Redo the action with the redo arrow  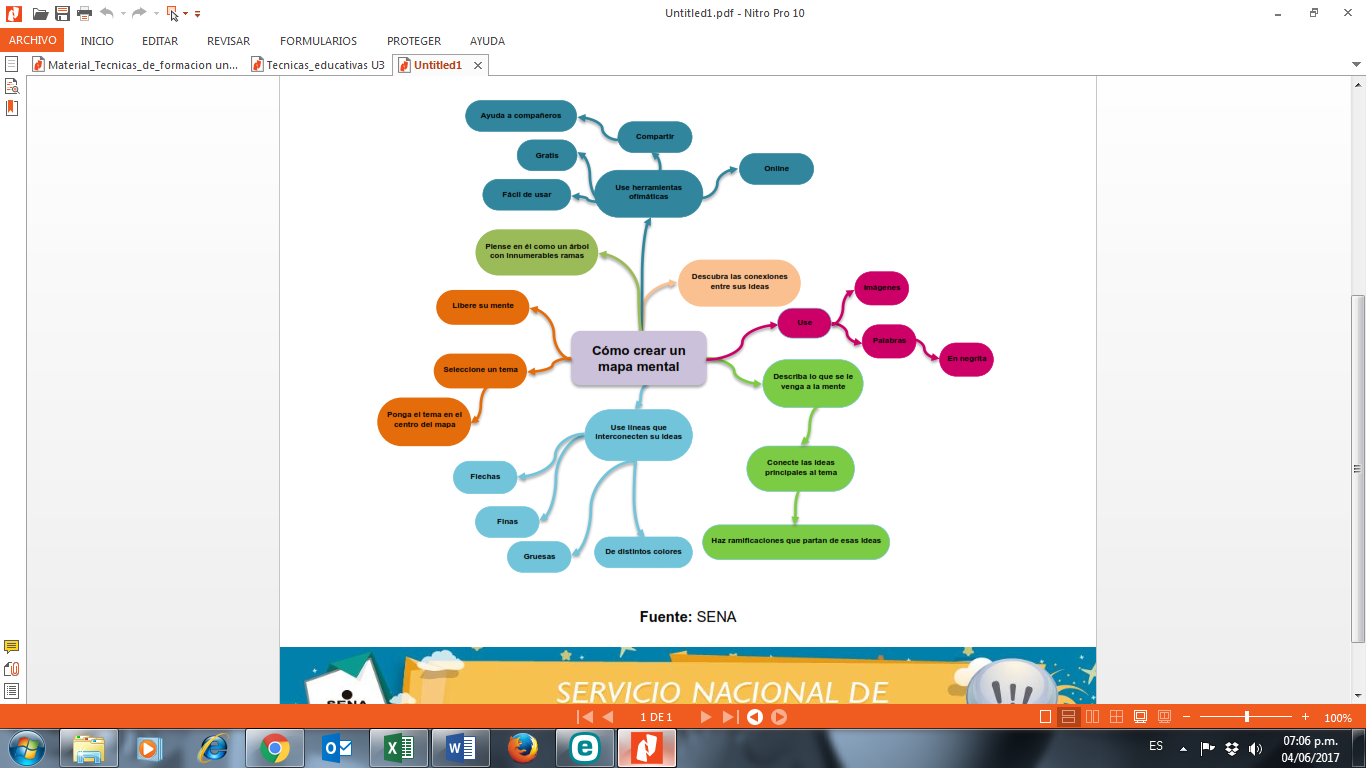[140, 13]
